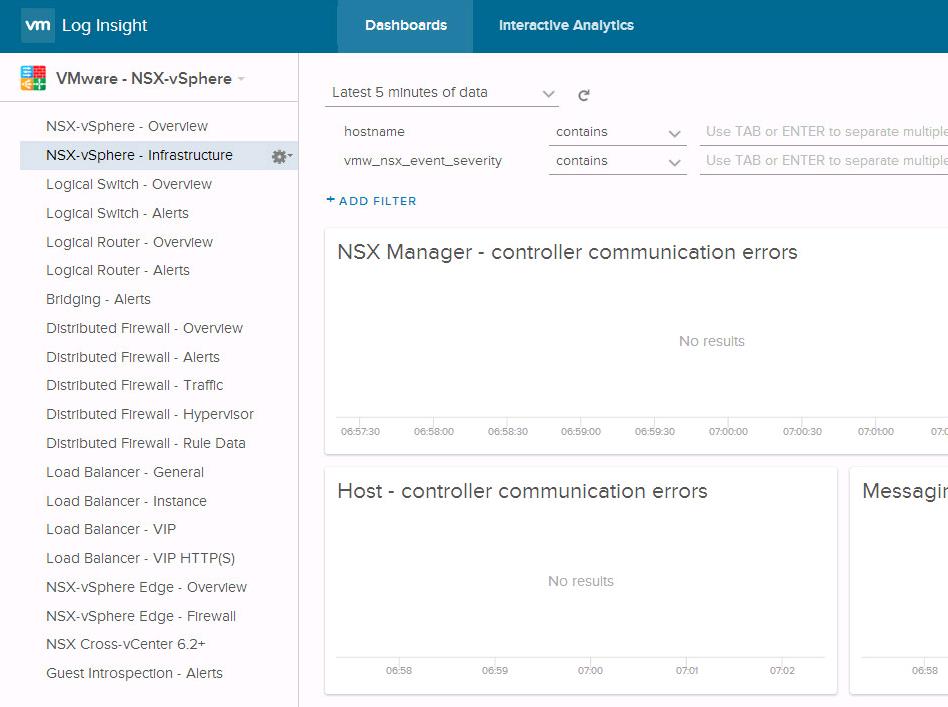This screenshot has height=707, width=948.
Task: Open the Latest 5 minutes time range dropdown
Action: pos(442,93)
